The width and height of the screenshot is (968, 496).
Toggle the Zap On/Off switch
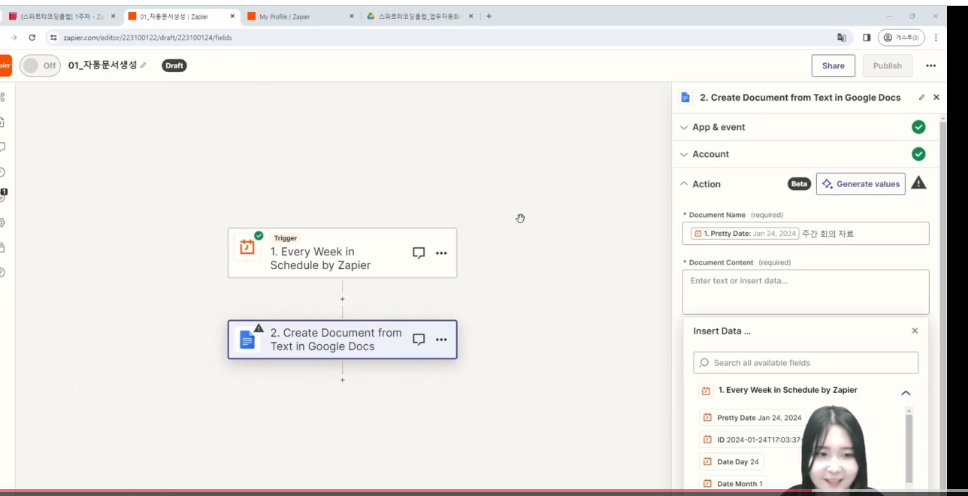(x=40, y=65)
